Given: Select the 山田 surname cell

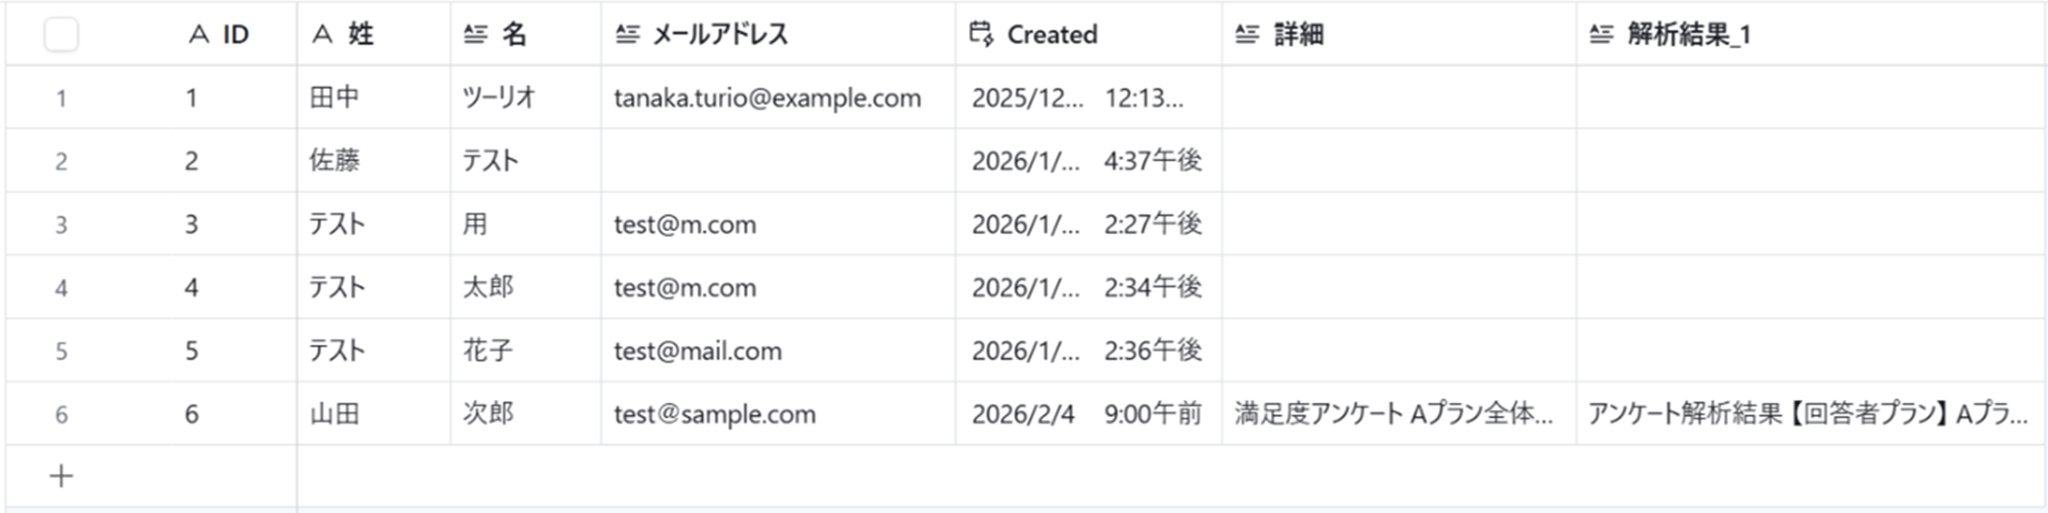Looking at the screenshot, I should pyautogui.click(x=373, y=414).
